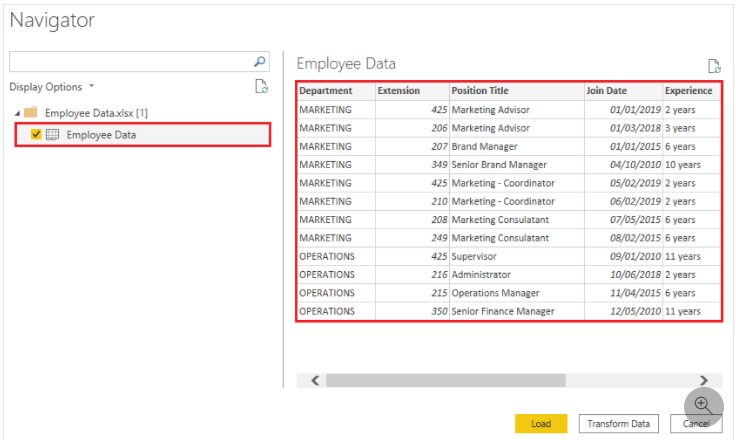Click the extension 206 cell
This screenshot has height=440, width=736.
pos(412,128)
